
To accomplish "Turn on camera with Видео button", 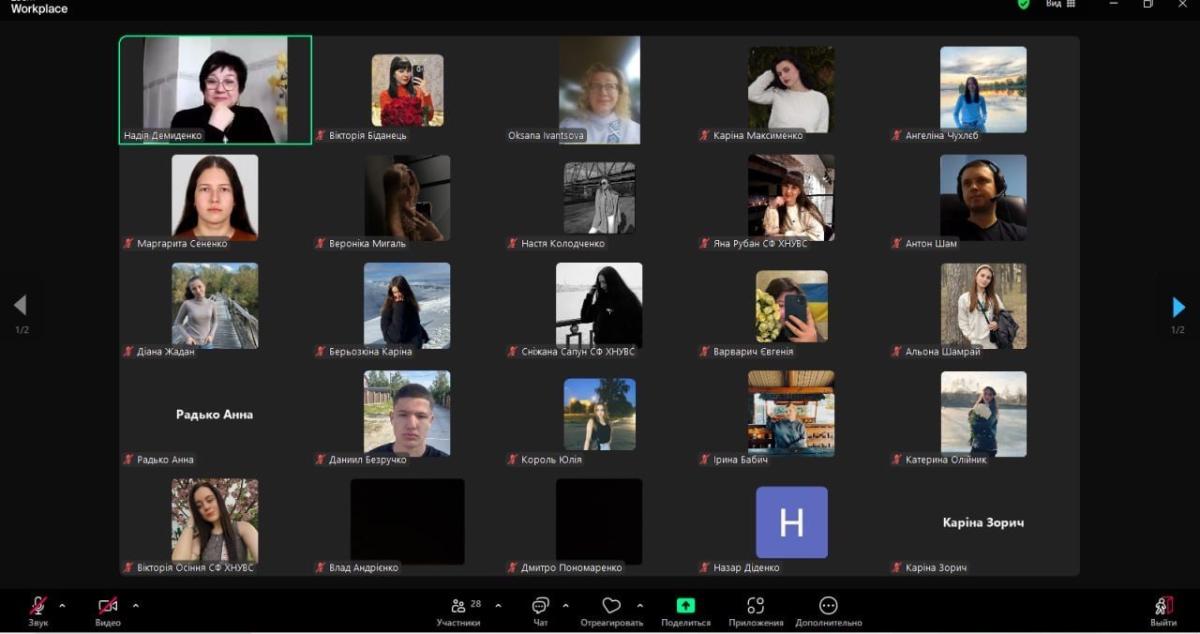I will pos(108,606).
